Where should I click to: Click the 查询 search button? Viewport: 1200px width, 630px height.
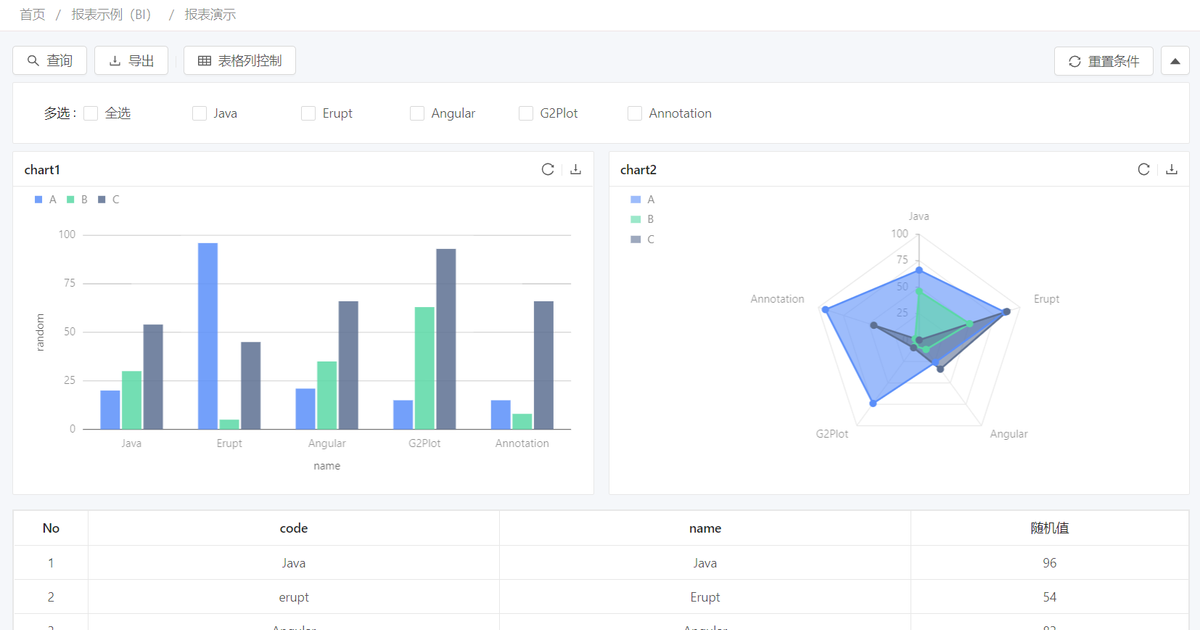[x=50, y=61]
